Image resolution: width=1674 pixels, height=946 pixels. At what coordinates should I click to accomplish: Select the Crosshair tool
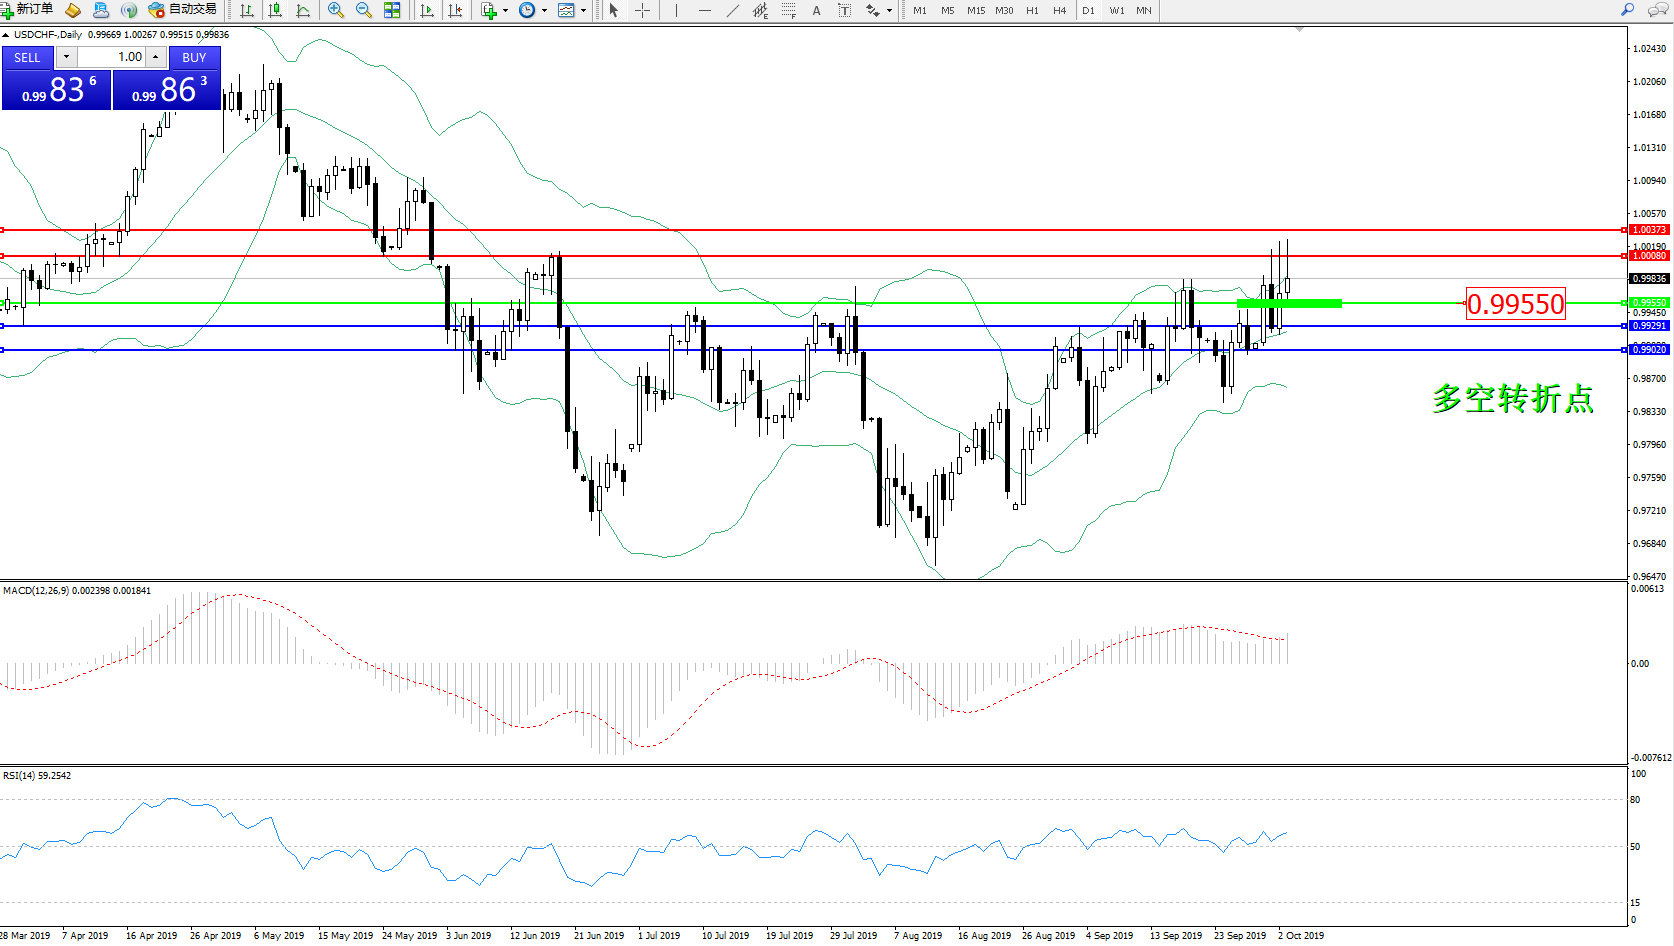click(x=642, y=10)
